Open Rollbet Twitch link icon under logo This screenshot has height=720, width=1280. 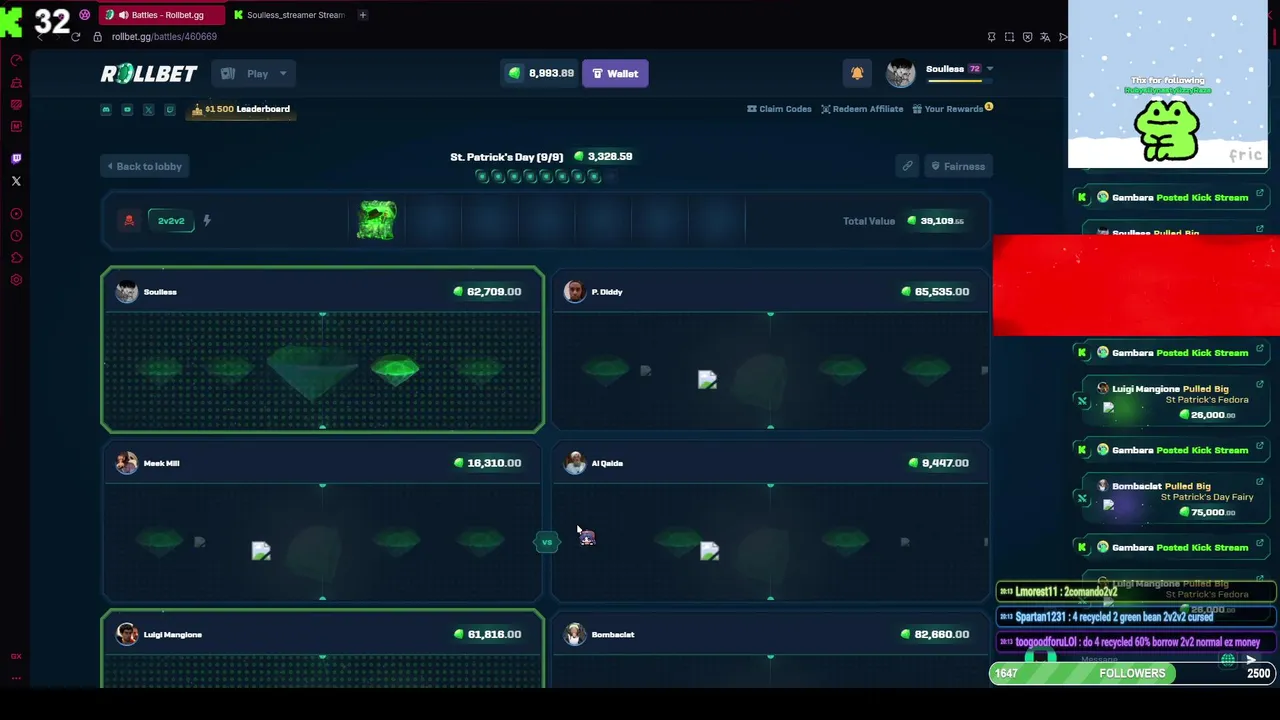(169, 109)
